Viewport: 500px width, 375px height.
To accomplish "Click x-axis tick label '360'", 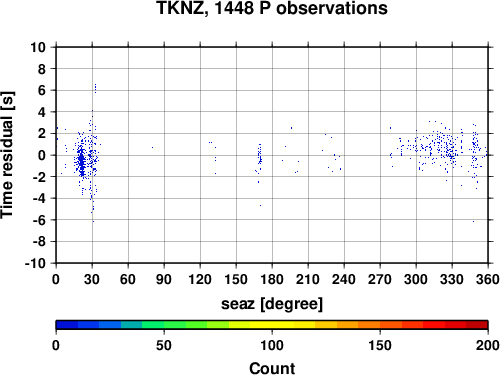I will (x=488, y=279).
